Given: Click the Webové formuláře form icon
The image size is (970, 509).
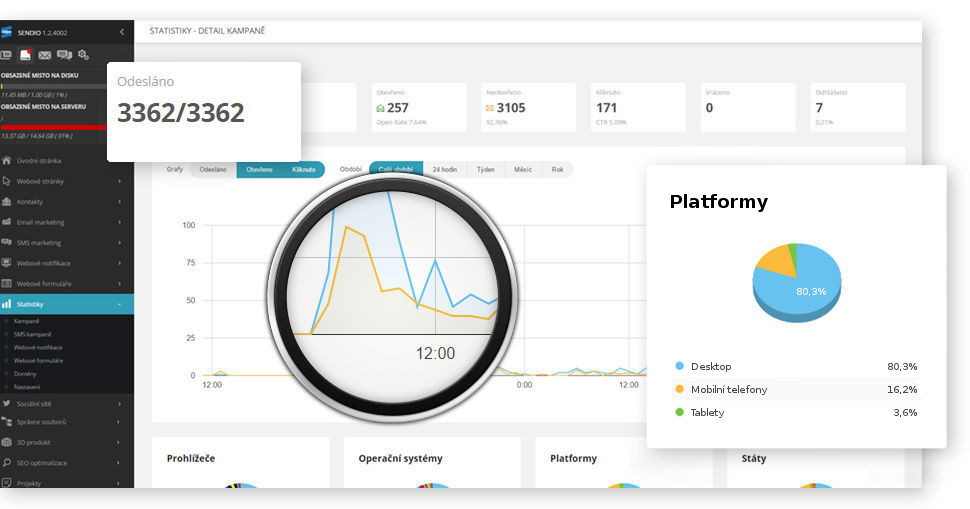Looking at the screenshot, I should pyautogui.click(x=6, y=283).
